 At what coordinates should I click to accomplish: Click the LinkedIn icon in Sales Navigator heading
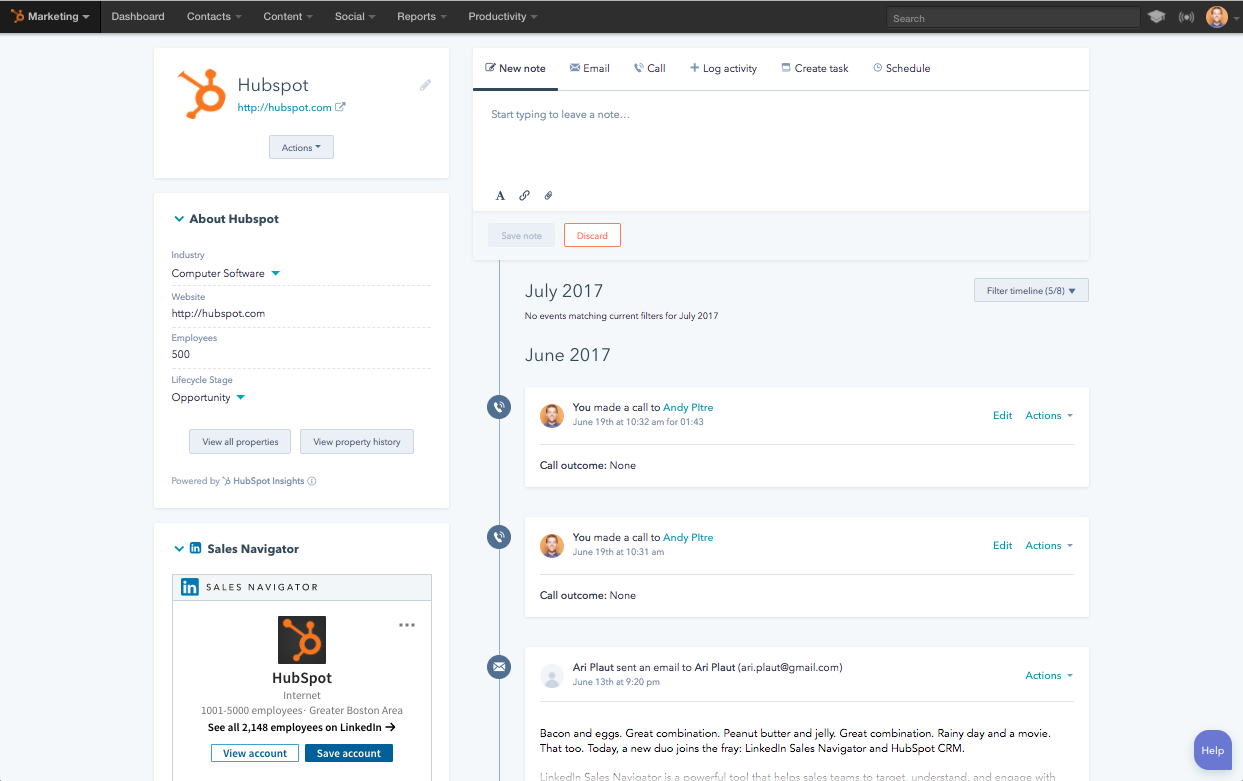pyautogui.click(x=195, y=548)
